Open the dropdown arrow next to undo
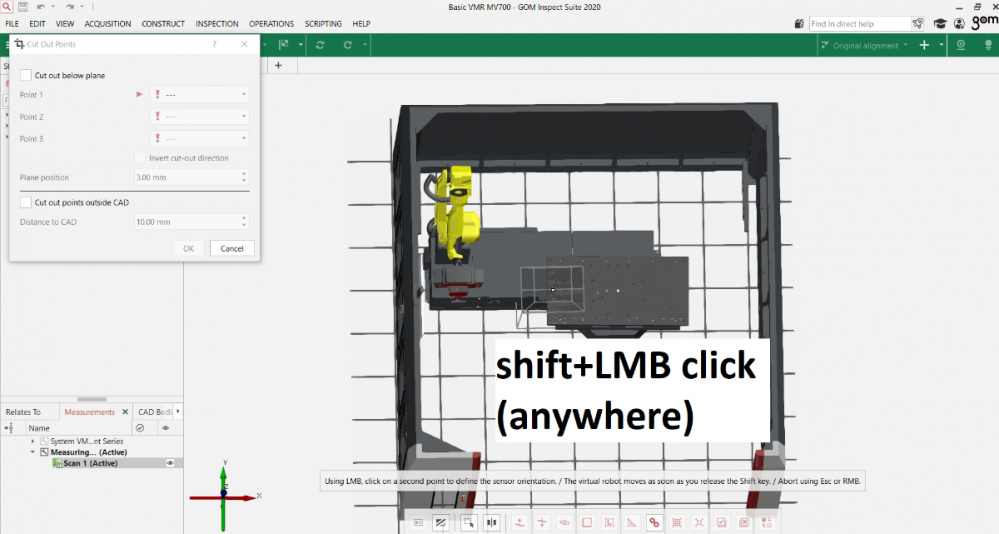The height and width of the screenshot is (534, 999). pos(54,7)
